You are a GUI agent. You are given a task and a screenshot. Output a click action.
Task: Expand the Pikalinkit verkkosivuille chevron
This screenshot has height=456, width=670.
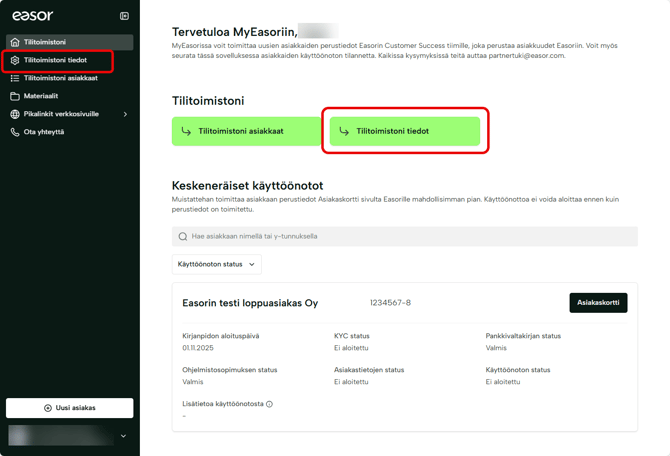click(x=125, y=114)
